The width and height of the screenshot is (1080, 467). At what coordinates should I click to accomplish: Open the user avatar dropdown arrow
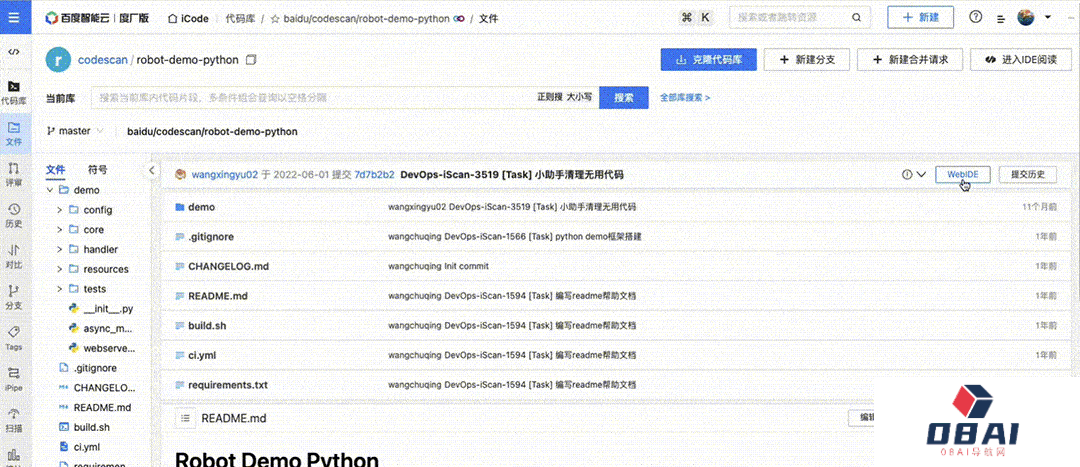click(x=1048, y=18)
